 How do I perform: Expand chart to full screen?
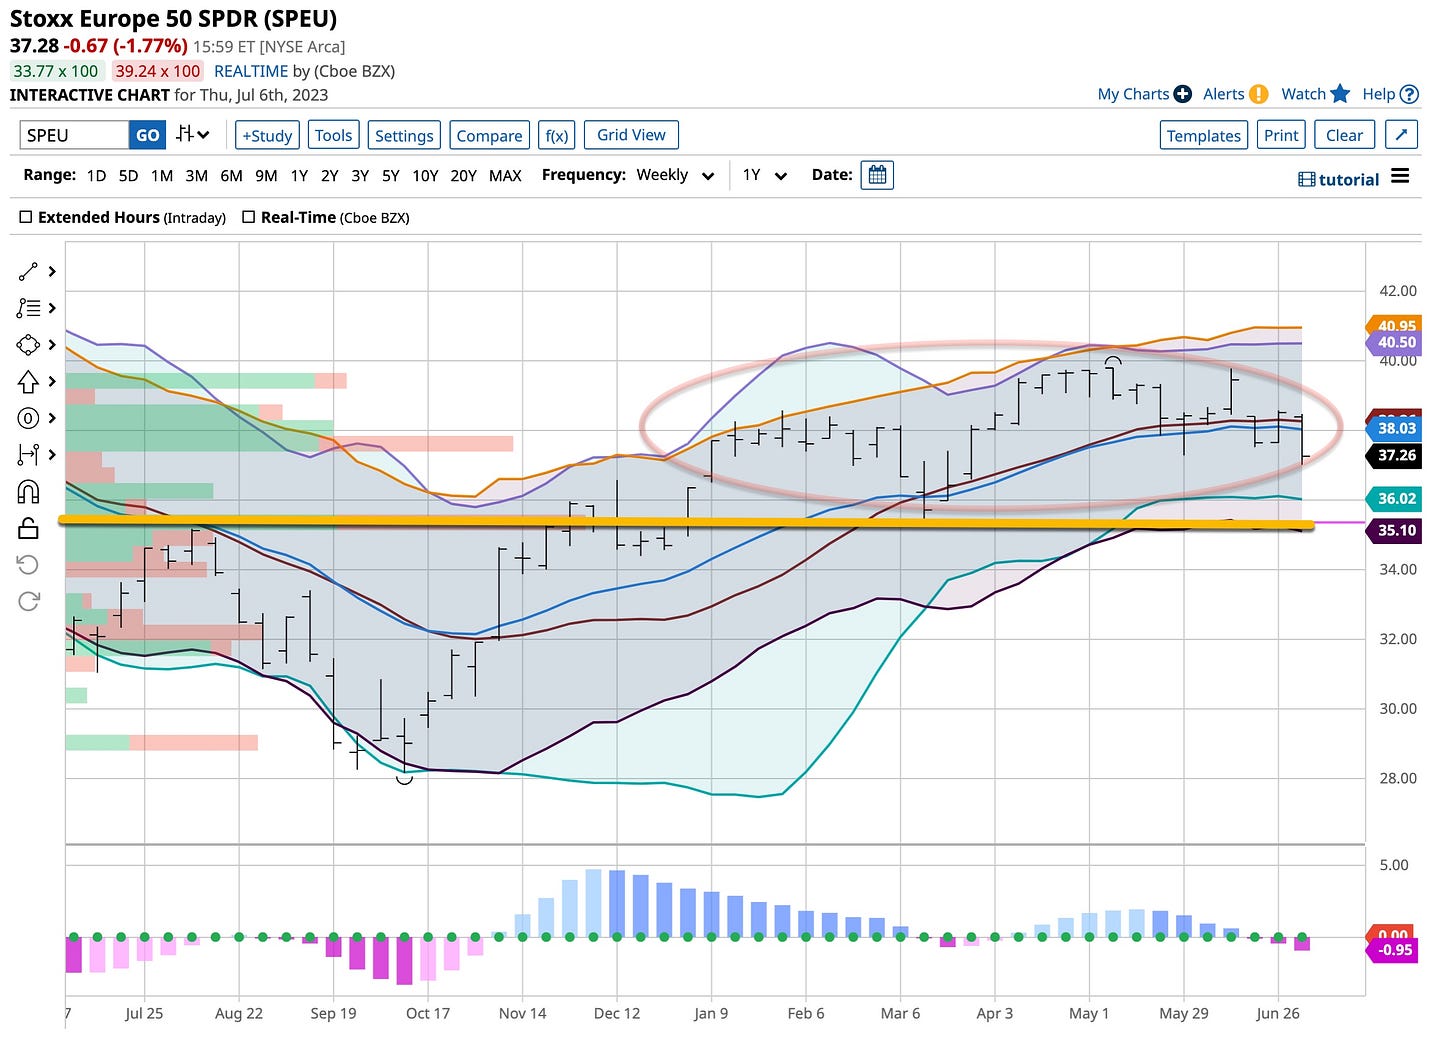[x=1401, y=135]
